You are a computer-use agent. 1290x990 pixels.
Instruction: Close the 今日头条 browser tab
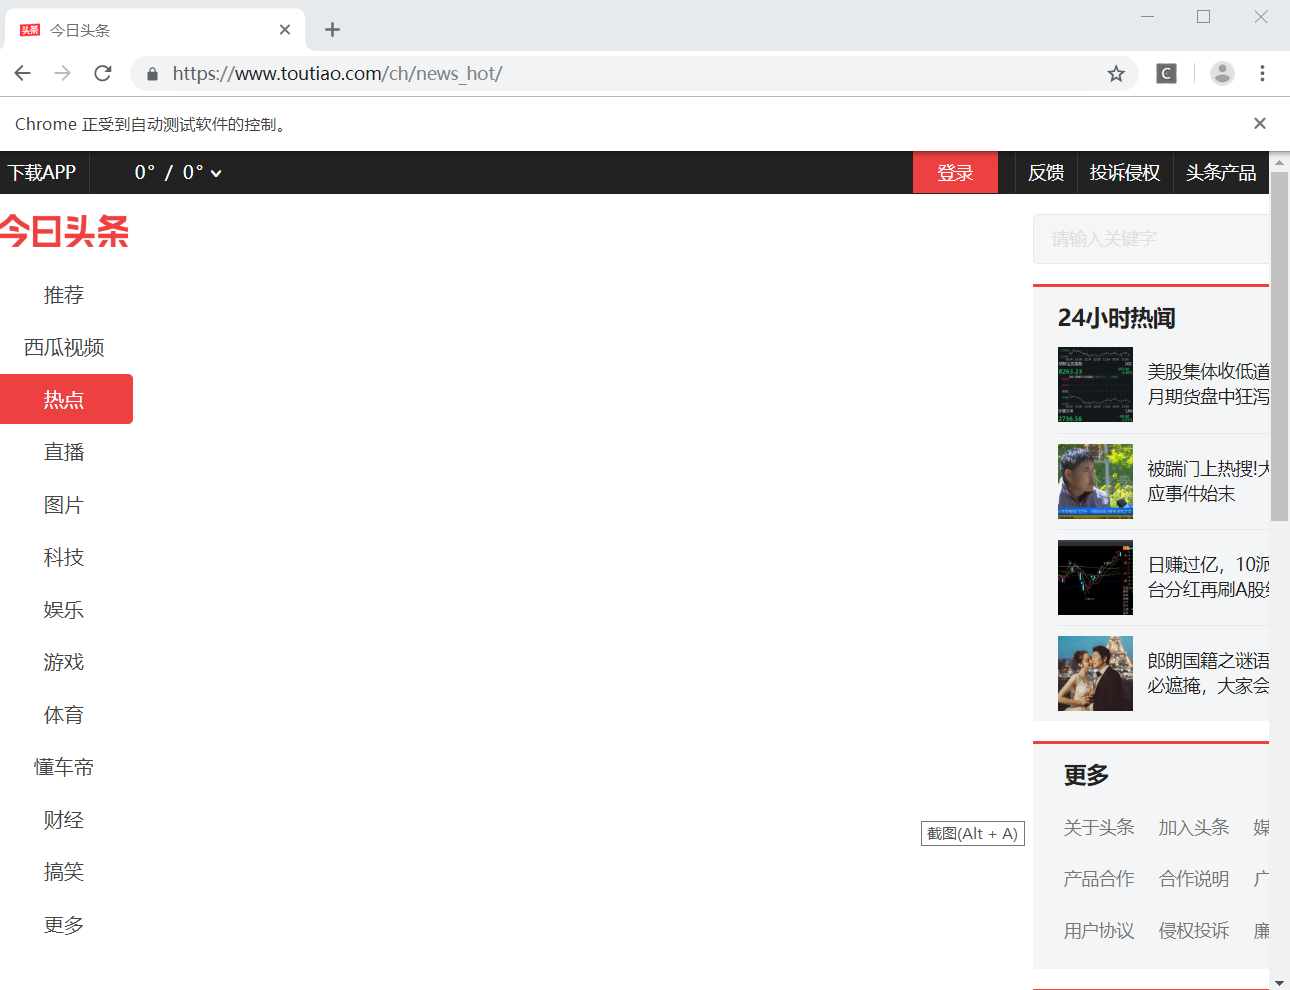pos(285,30)
